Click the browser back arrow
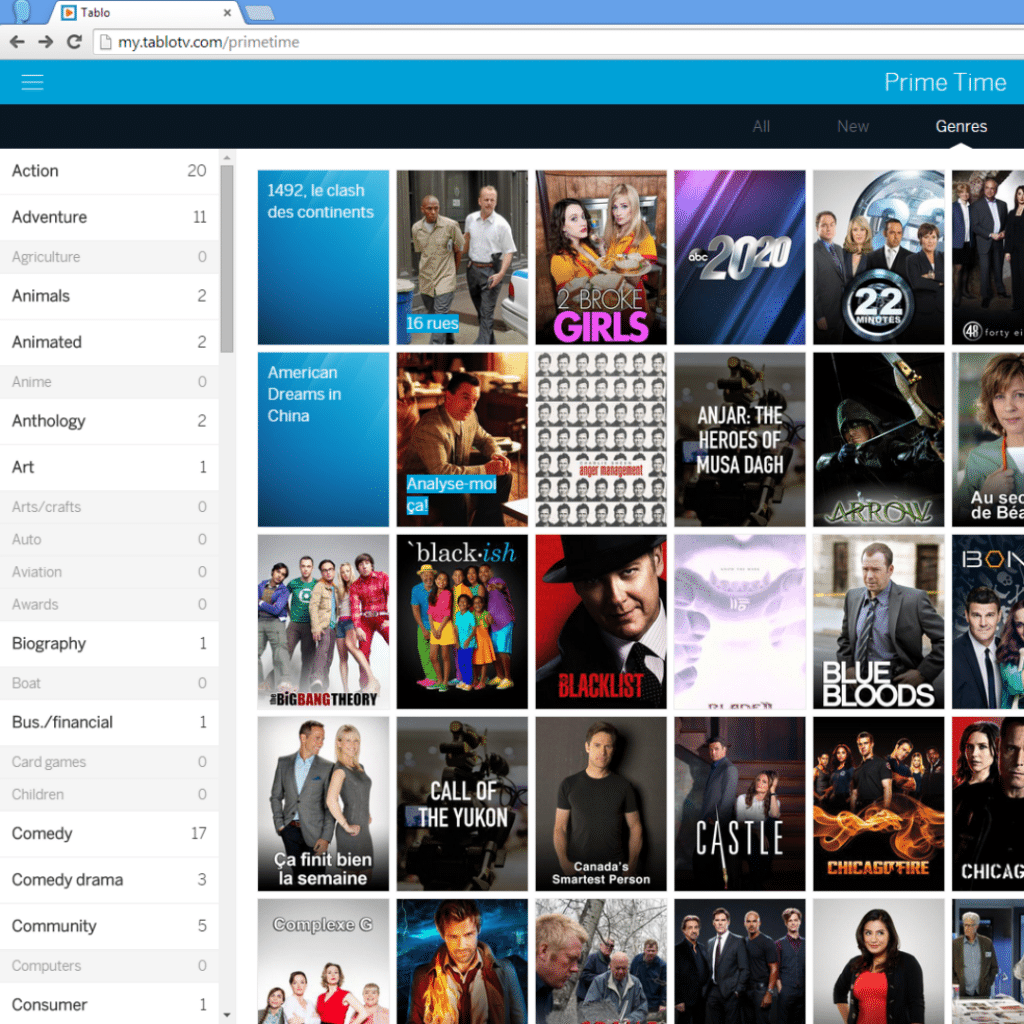1024x1024 pixels. (17, 42)
